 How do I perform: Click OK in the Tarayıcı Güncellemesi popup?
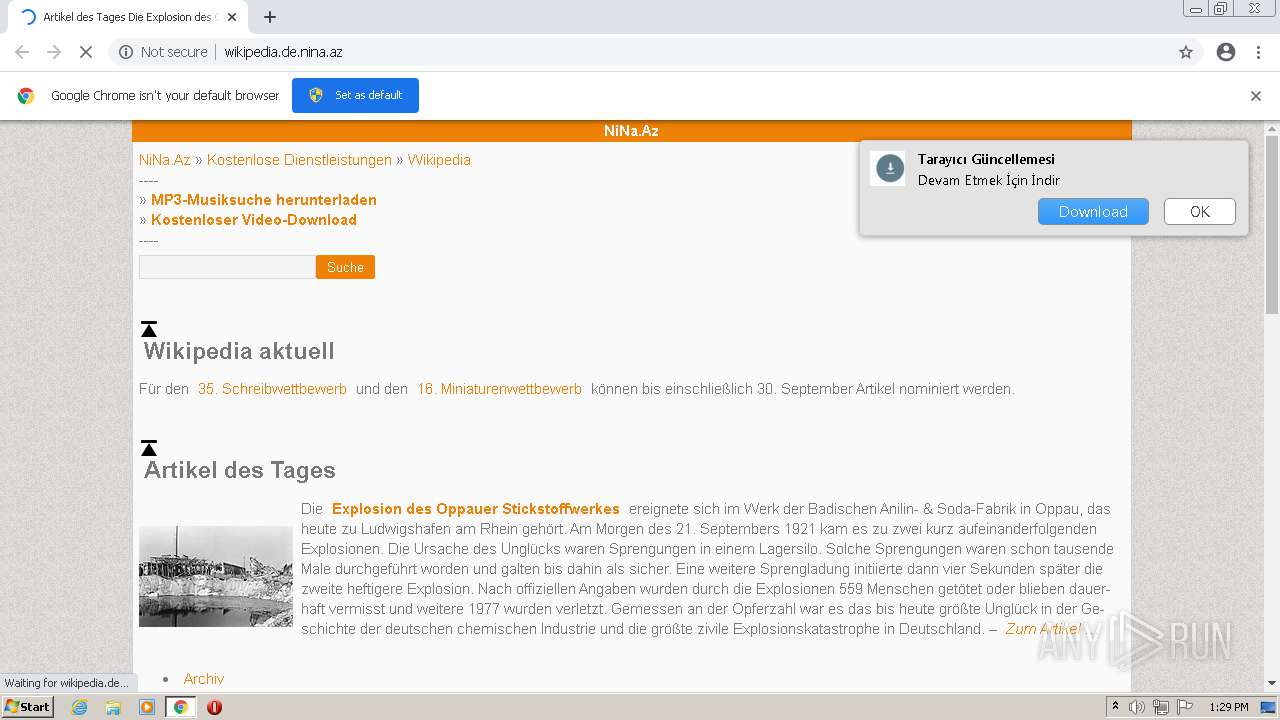coord(1200,211)
